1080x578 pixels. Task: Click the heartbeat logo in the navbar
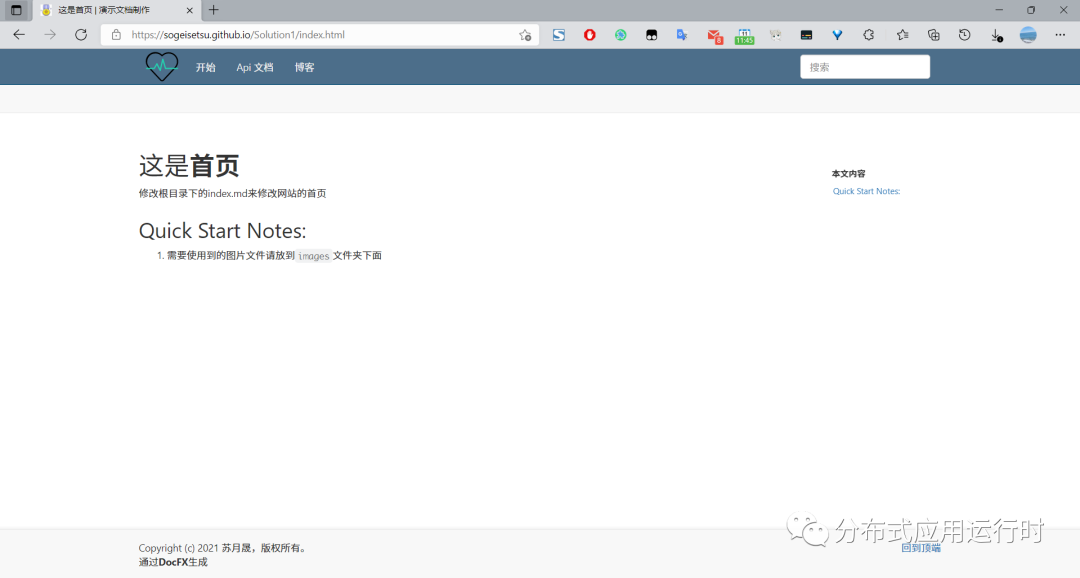161,66
